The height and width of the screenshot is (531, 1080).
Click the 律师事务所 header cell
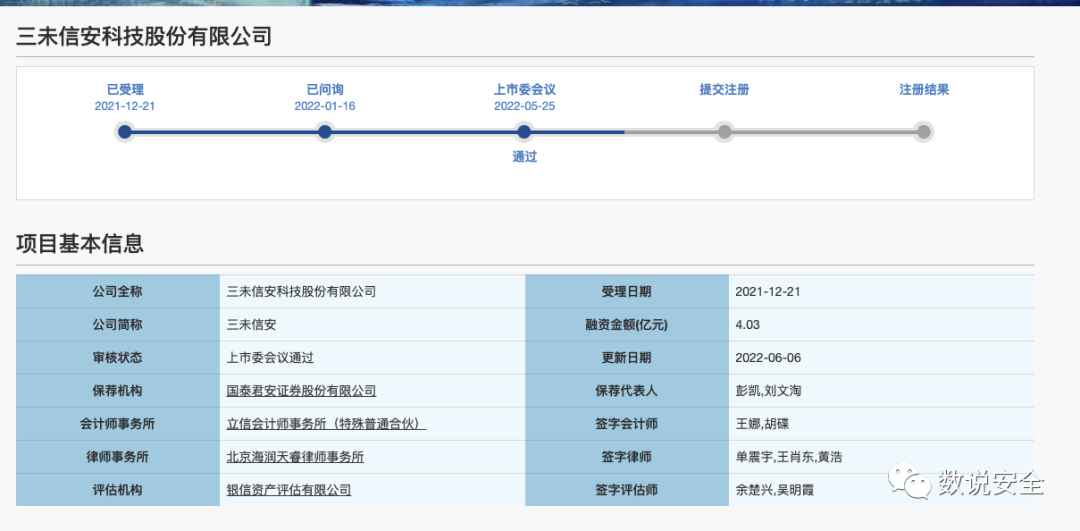point(118,457)
